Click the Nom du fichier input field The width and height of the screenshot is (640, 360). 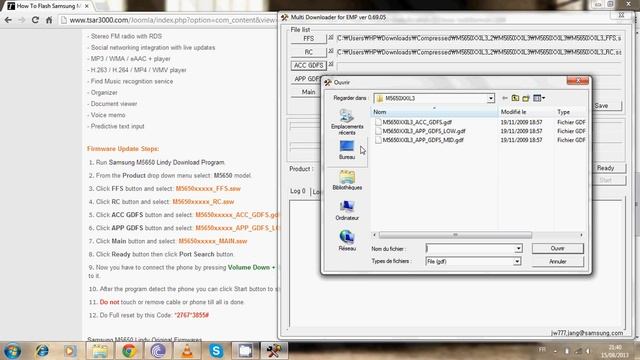470,249
